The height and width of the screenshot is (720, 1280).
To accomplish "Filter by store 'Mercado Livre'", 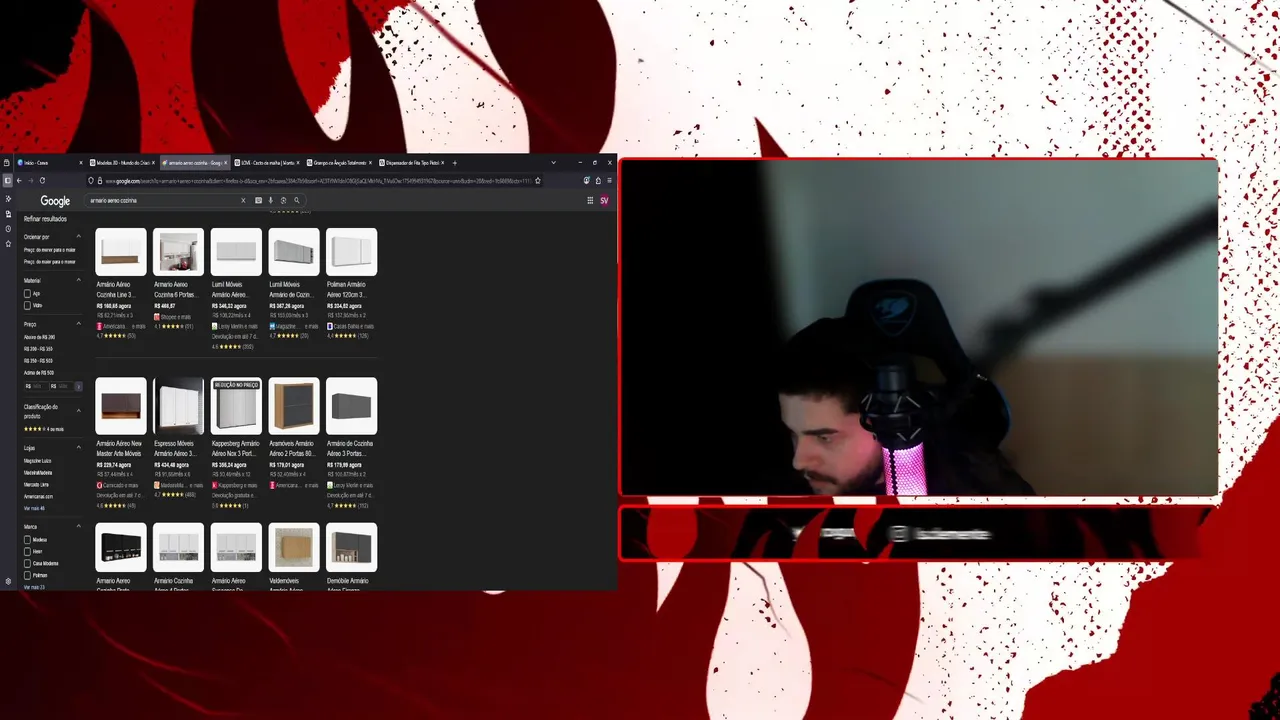I will coord(36,485).
